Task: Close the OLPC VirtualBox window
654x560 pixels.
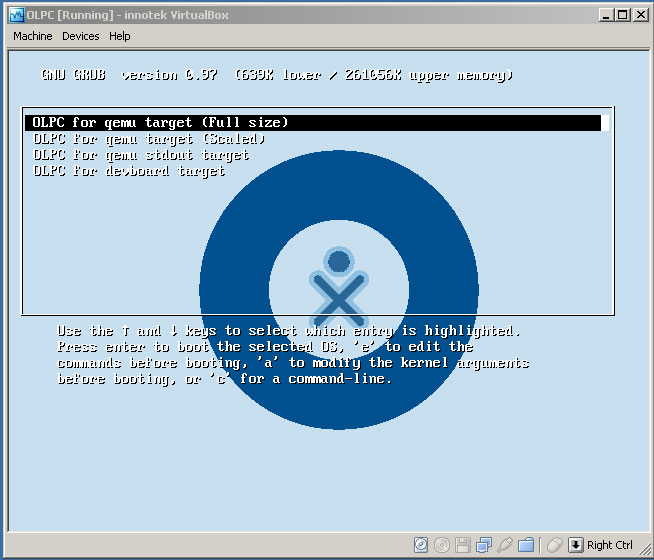Action: [x=640, y=15]
